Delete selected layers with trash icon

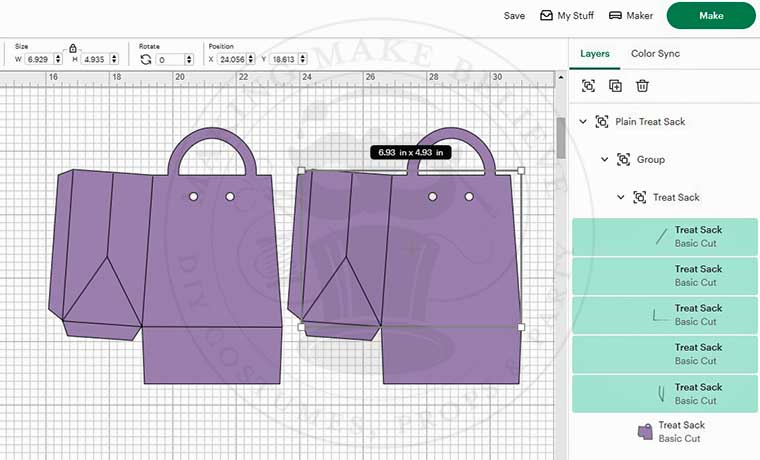pos(643,87)
